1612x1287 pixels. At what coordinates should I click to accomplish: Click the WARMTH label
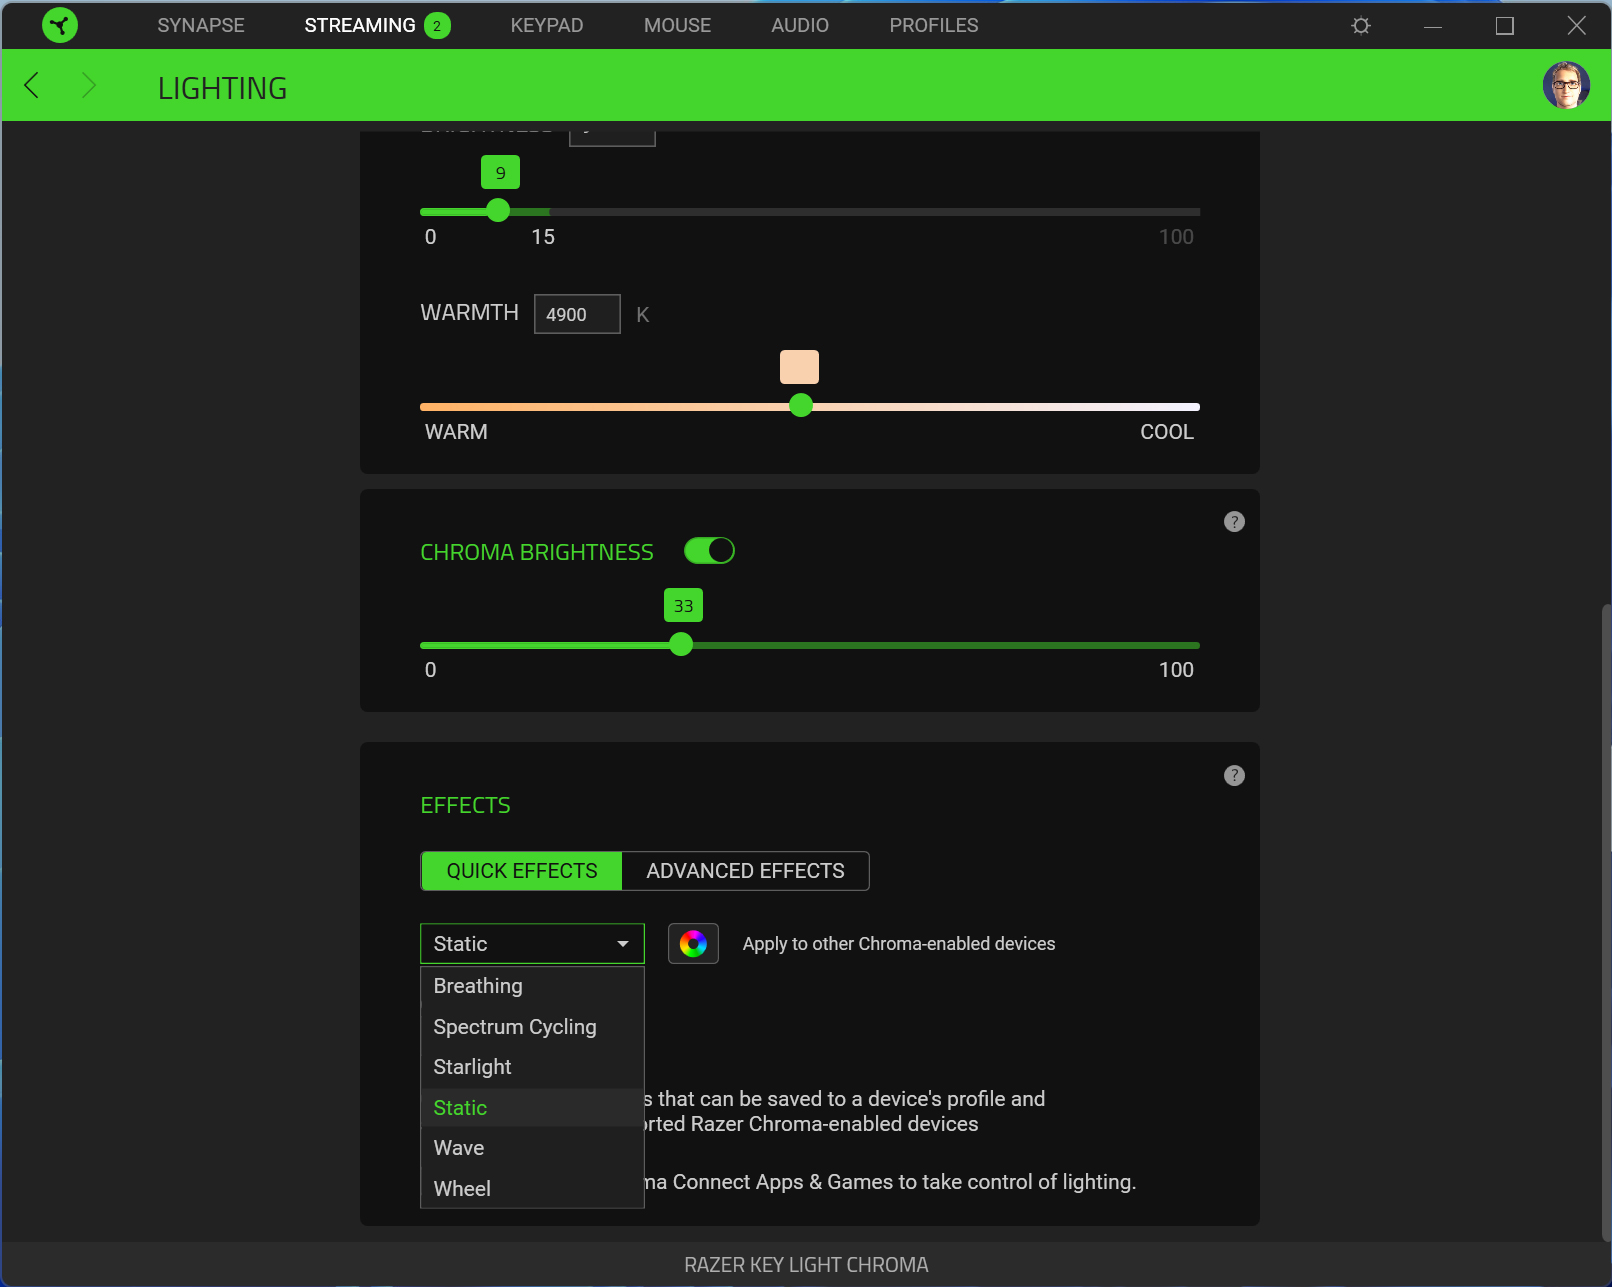[x=469, y=313]
